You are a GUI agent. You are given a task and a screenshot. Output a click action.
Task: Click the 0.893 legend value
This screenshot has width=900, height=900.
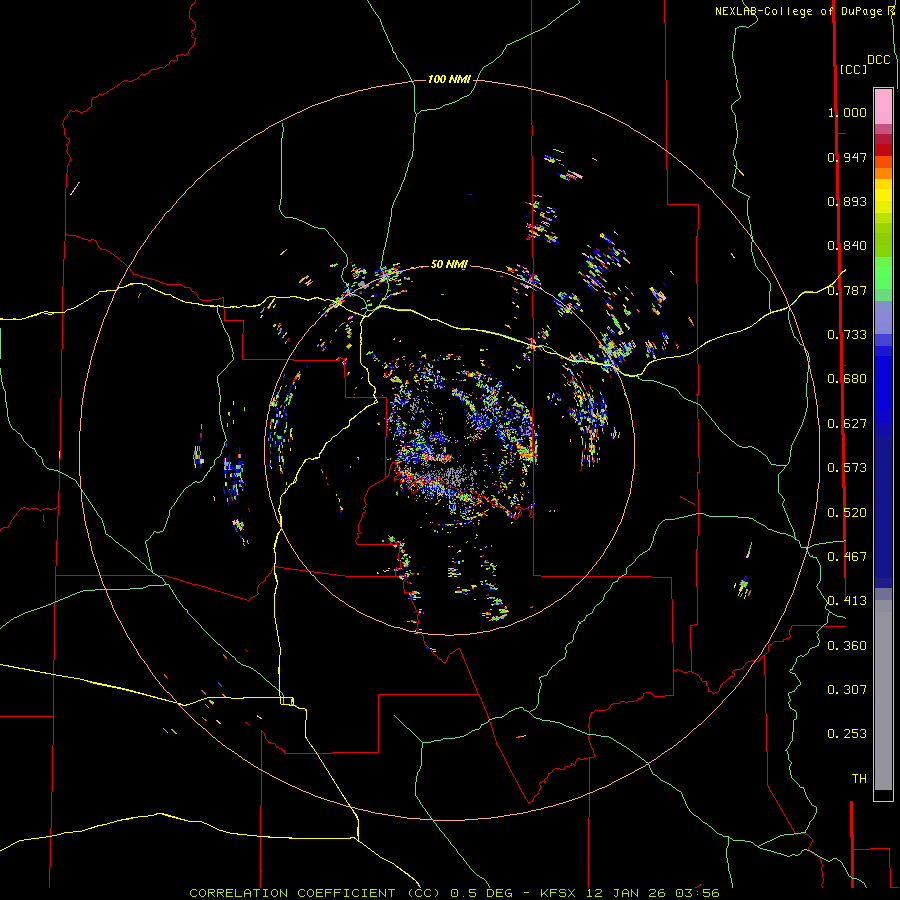pos(847,201)
